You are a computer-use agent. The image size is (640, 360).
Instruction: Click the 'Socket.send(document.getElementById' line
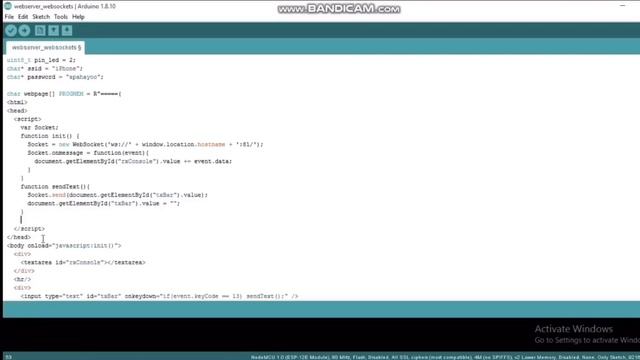click(118, 195)
